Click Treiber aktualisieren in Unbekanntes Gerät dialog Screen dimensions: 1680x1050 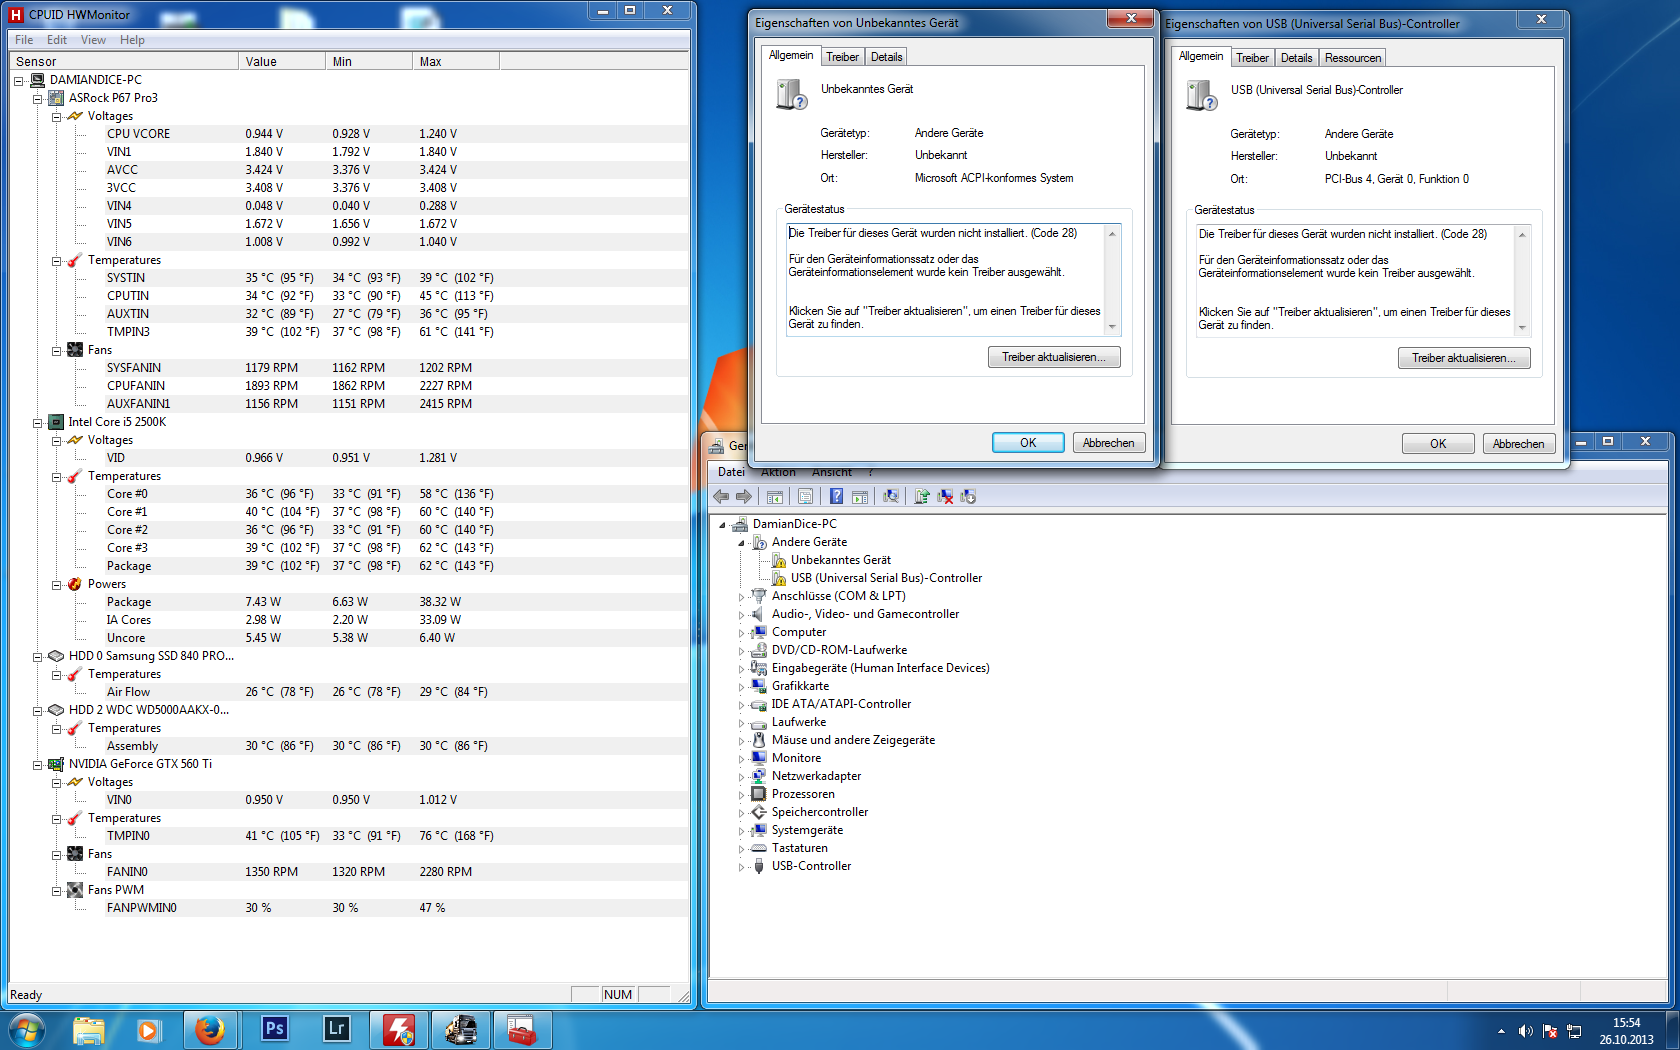click(x=1054, y=357)
